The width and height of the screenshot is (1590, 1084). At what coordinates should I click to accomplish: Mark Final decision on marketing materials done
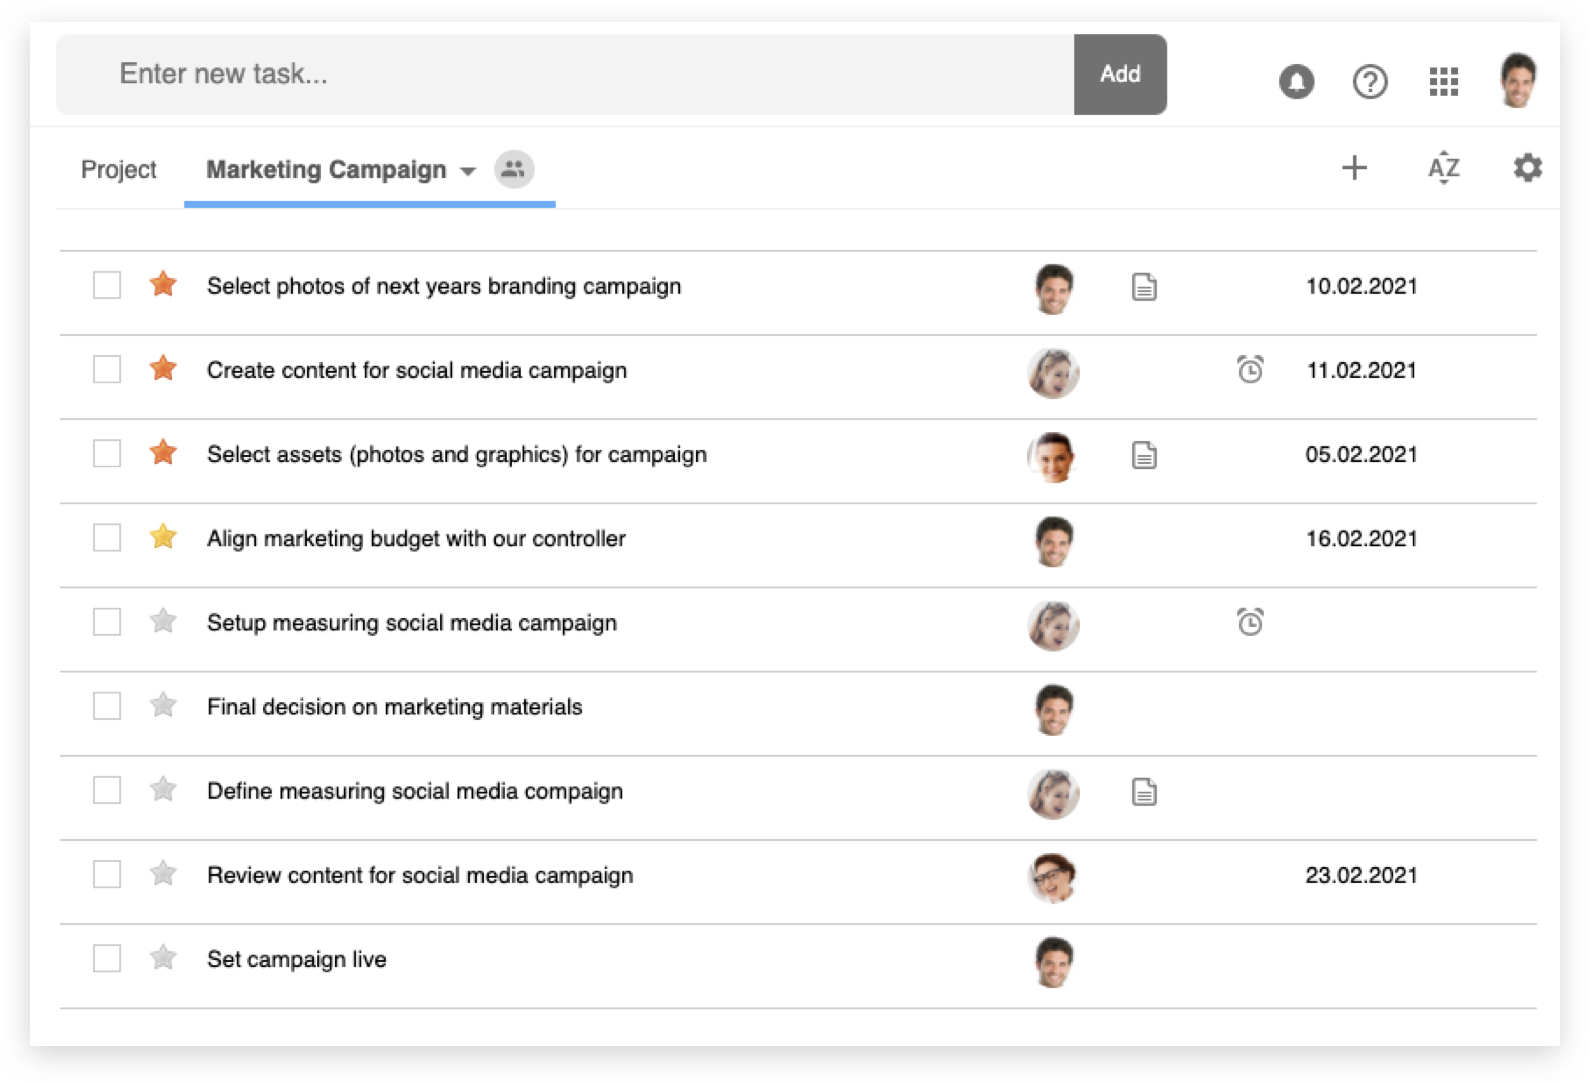(x=107, y=707)
